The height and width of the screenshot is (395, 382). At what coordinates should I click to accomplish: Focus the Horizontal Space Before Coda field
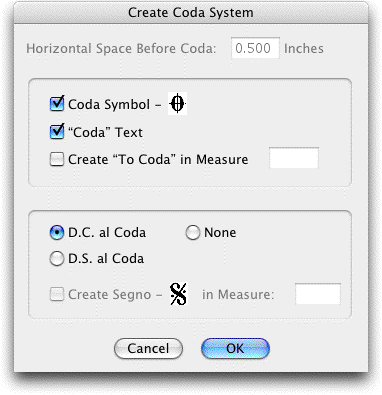click(255, 48)
